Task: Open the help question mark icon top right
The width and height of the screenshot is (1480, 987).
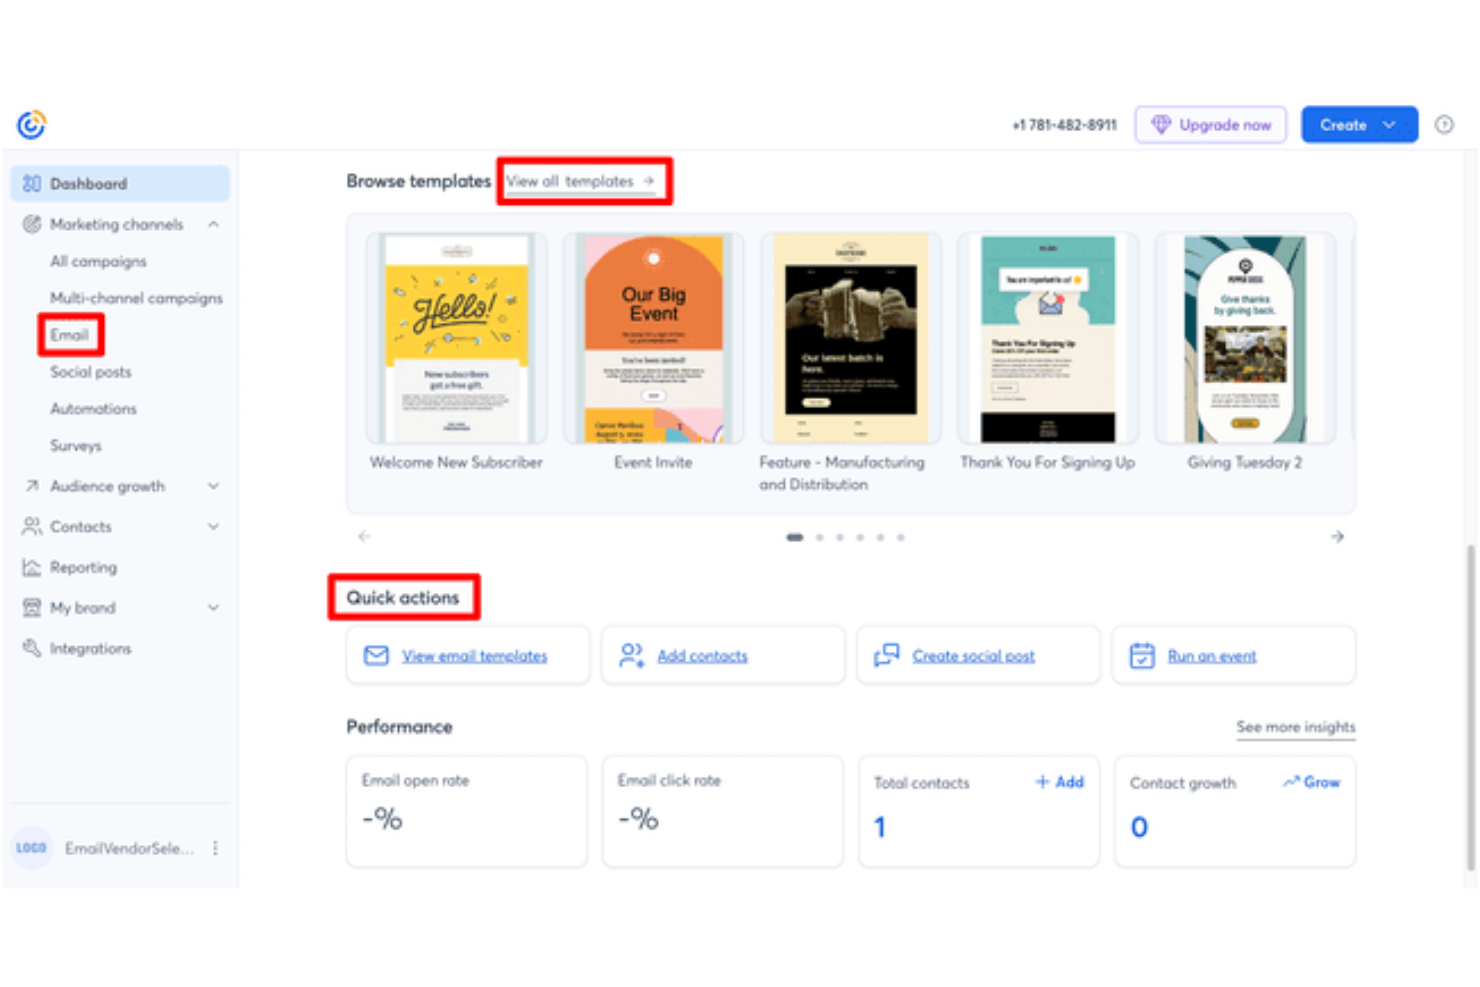Action: click(x=1445, y=124)
